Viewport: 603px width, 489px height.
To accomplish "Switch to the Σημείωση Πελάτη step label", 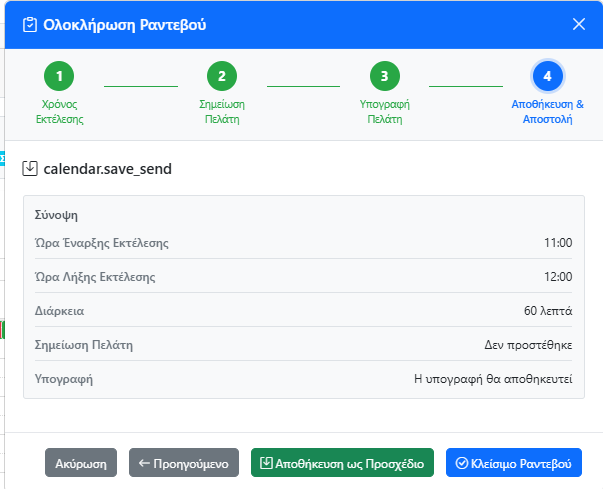I will point(222,111).
